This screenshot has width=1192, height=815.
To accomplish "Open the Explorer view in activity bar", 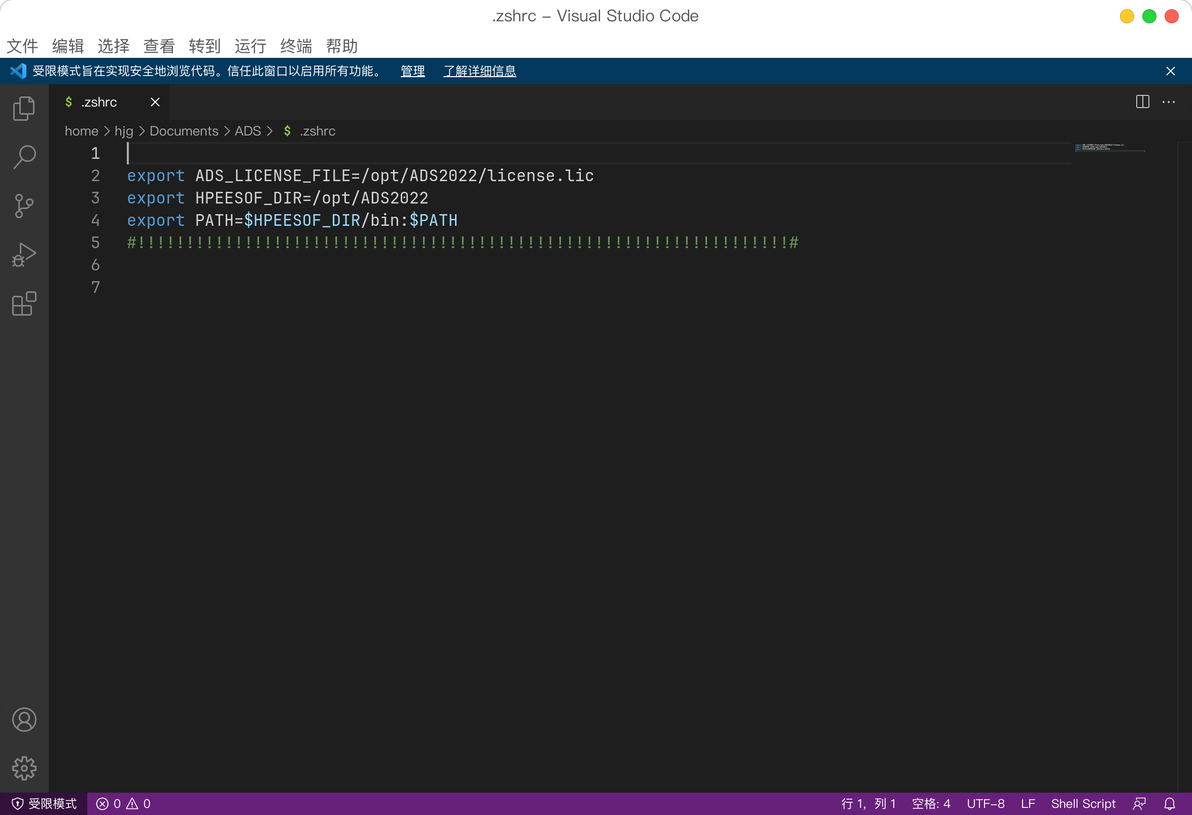I will pyautogui.click(x=24, y=108).
